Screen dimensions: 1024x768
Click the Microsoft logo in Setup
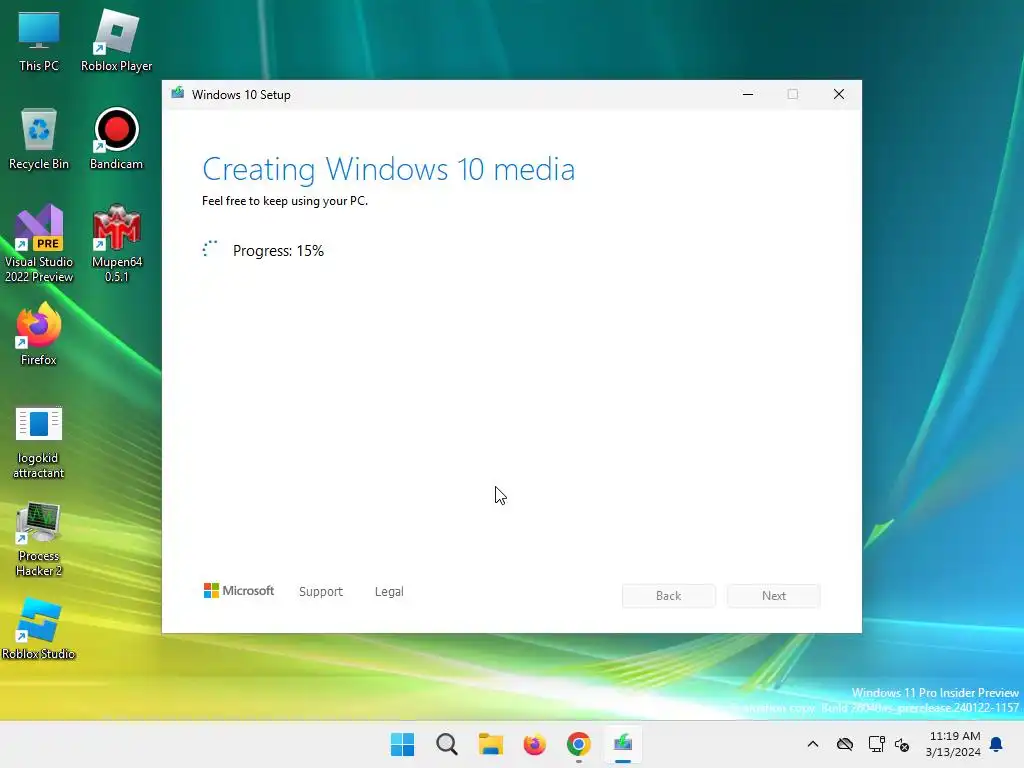point(239,590)
